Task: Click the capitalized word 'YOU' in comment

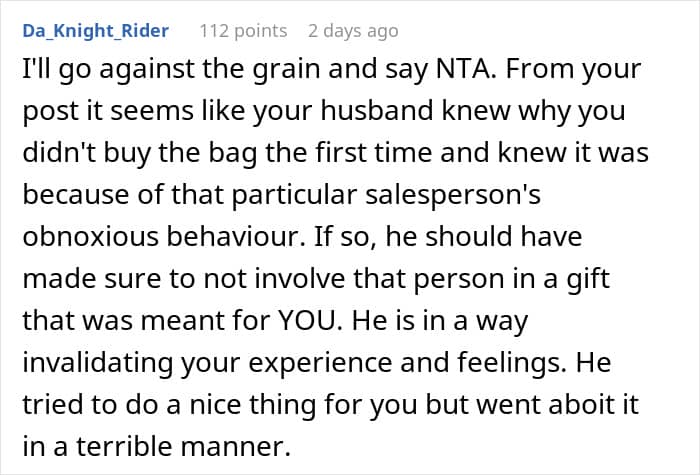Action: pyautogui.click(x=306, y=321)
